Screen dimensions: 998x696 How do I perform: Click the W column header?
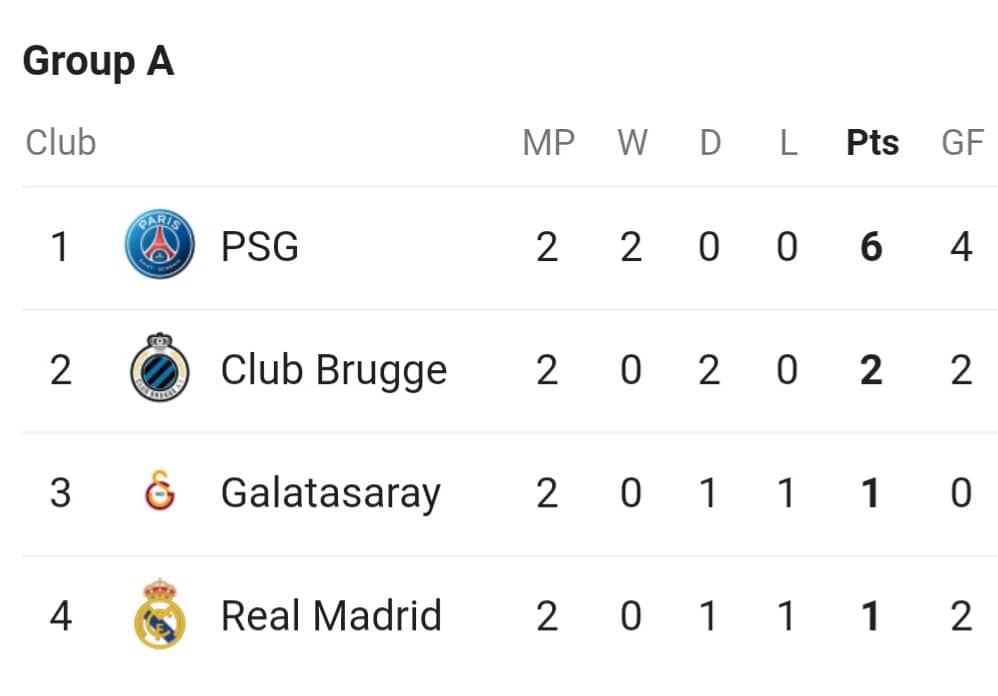click(632, 143)
